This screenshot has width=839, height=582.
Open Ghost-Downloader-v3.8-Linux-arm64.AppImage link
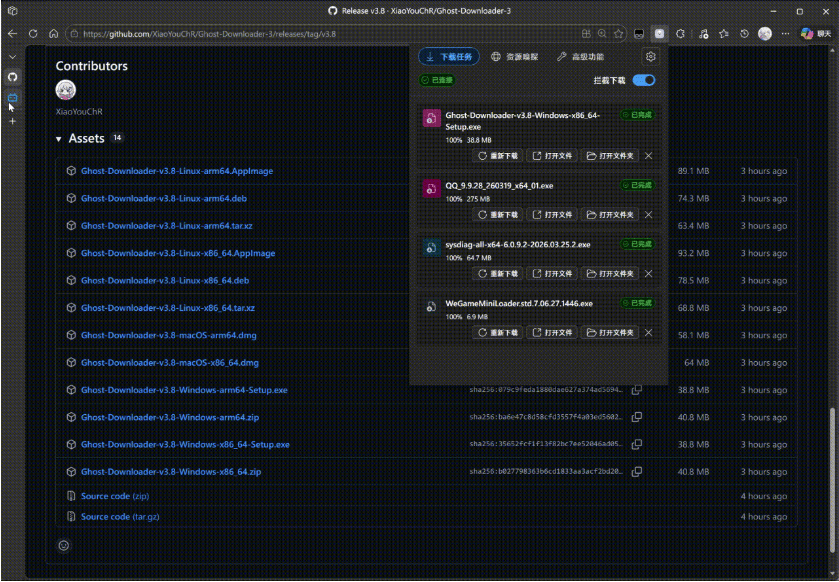[x=177, y=171]
